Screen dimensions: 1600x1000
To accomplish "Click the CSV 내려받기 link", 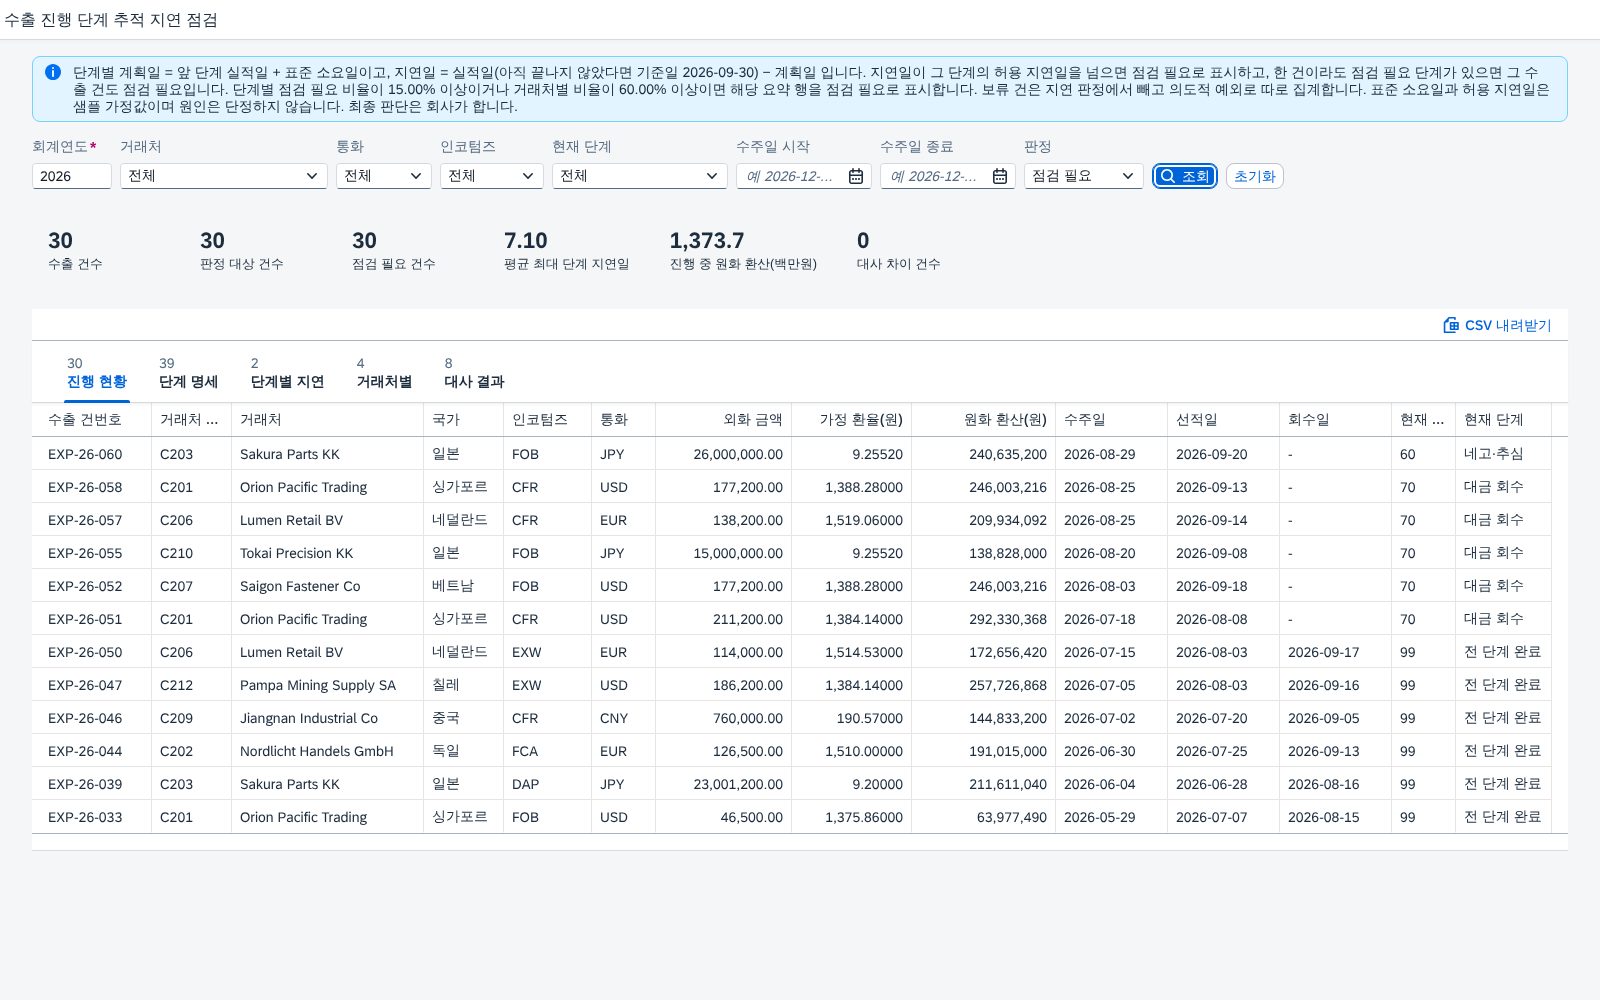I will coord(1497,325).
